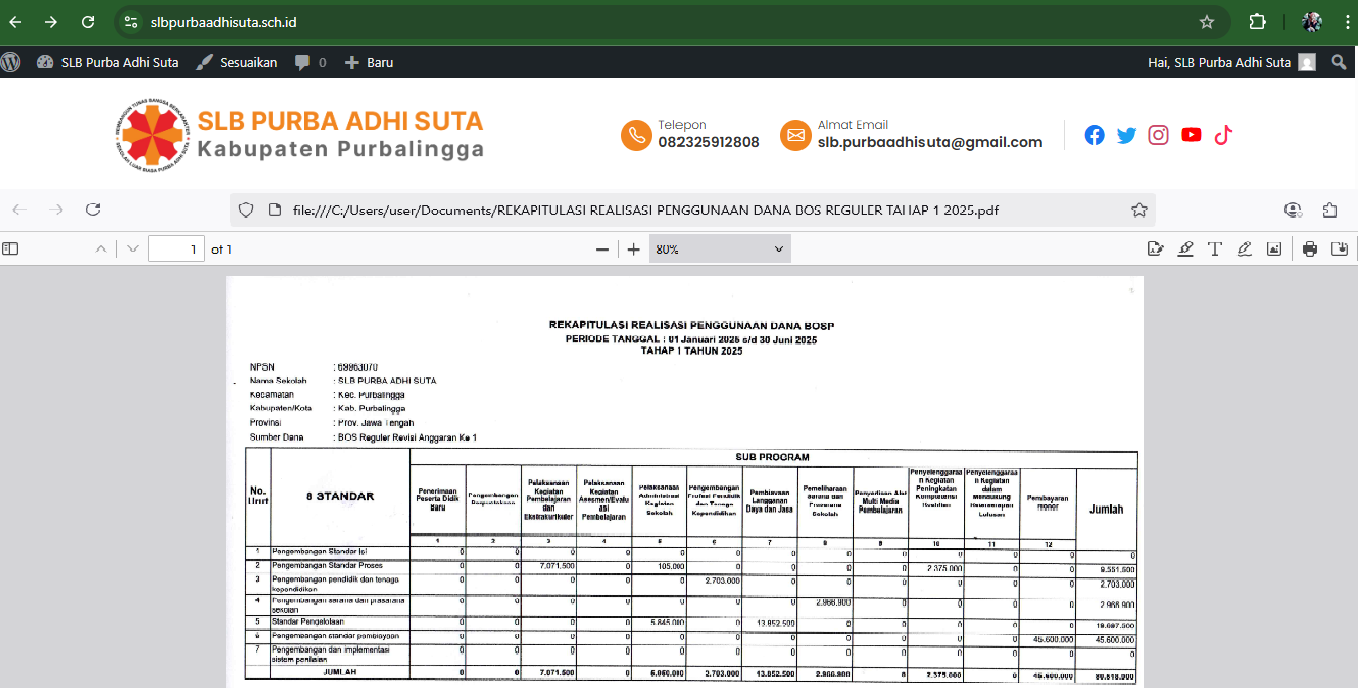Click the SLB Purba Adhi Suta logo

tap(151, 134)
